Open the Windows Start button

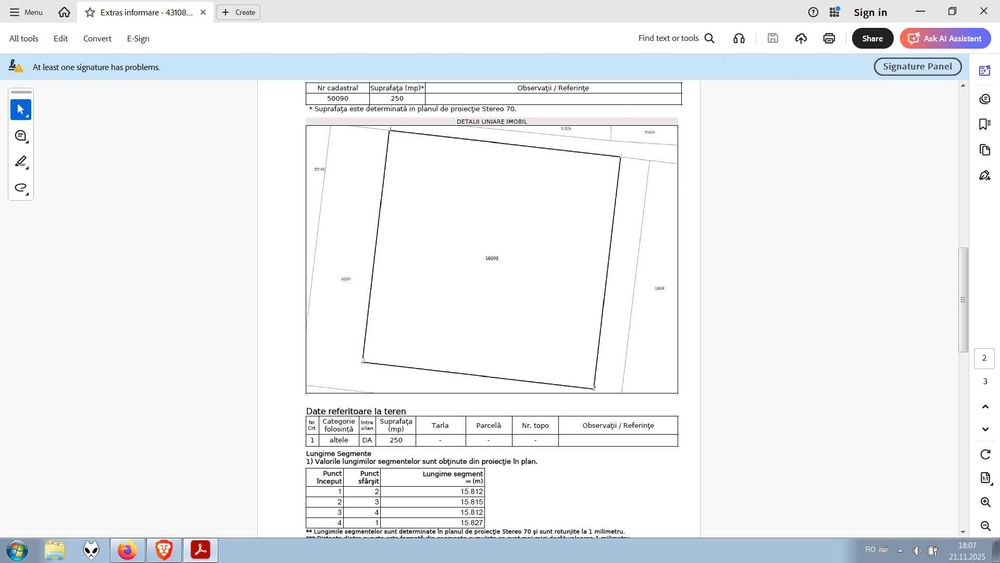[17, 550]
